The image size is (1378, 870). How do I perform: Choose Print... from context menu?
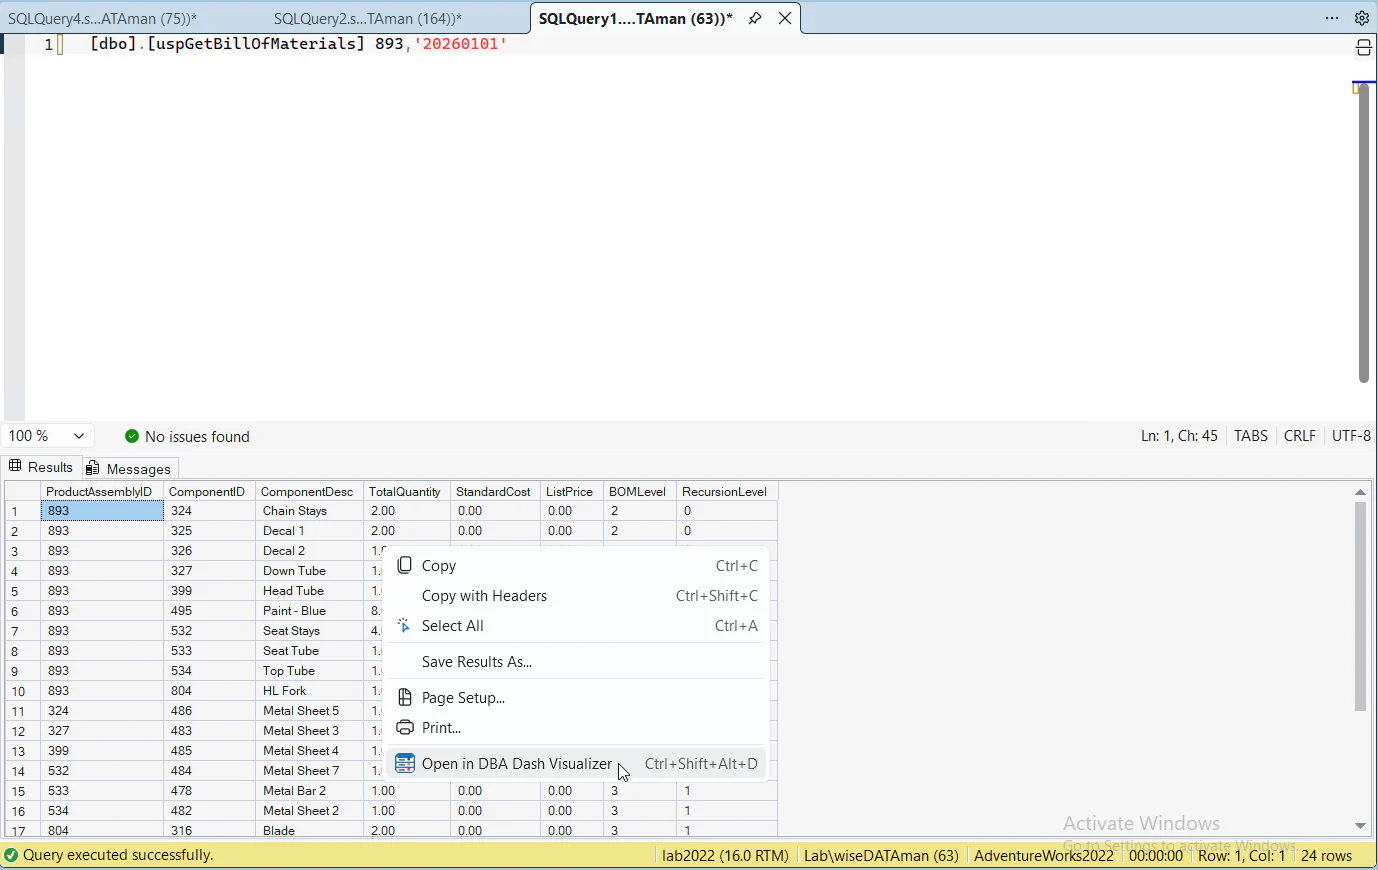[577, 728]
